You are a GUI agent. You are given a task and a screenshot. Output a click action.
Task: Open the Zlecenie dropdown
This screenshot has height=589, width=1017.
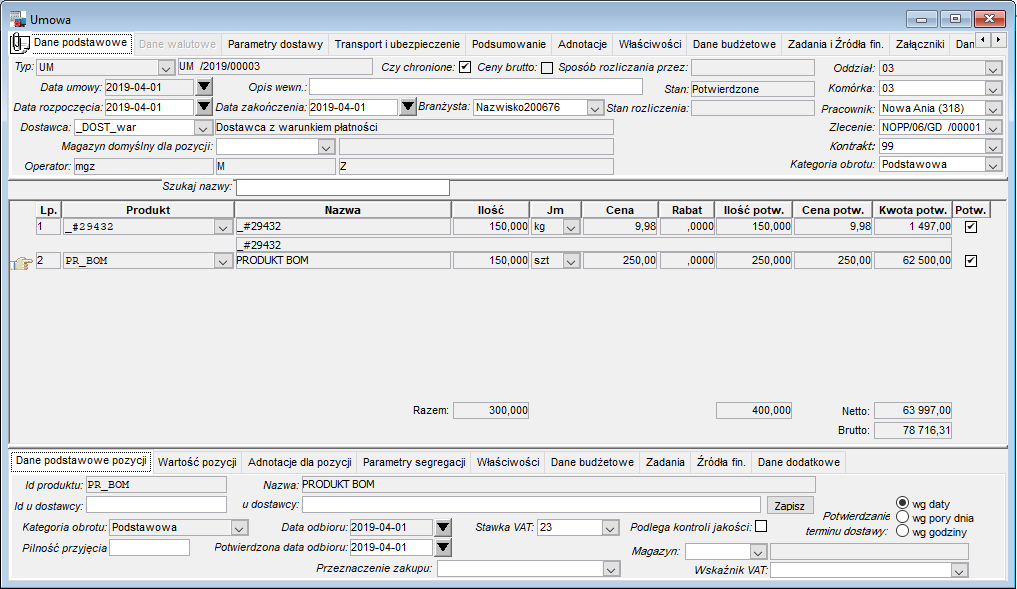[993, 128]
